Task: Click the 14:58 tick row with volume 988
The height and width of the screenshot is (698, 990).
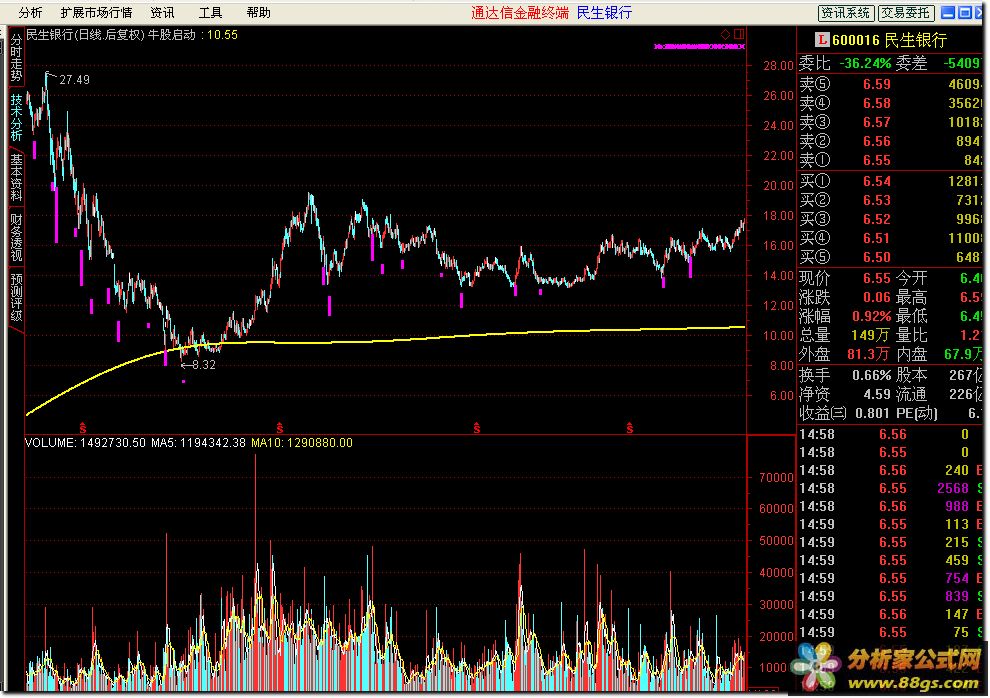Action: click(x=890, y=506)
